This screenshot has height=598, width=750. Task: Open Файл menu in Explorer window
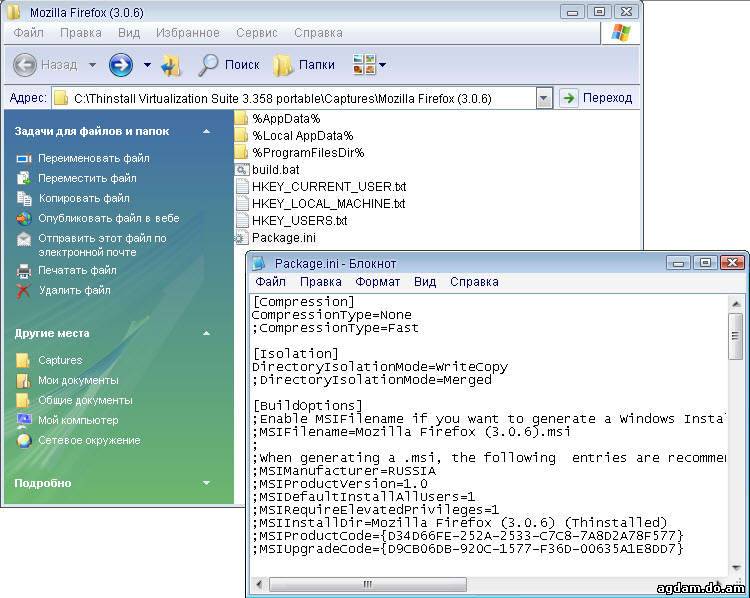[x=28, y=33]
